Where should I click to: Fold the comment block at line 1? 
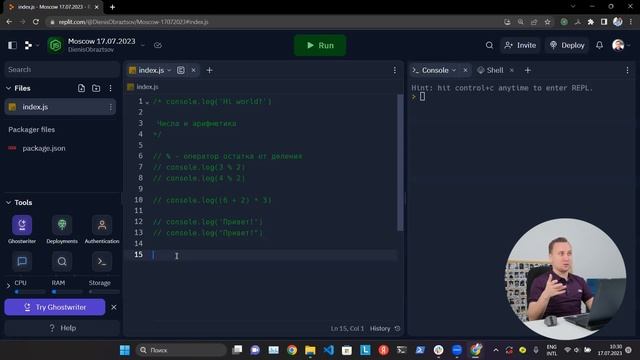[x=147, y=102]
